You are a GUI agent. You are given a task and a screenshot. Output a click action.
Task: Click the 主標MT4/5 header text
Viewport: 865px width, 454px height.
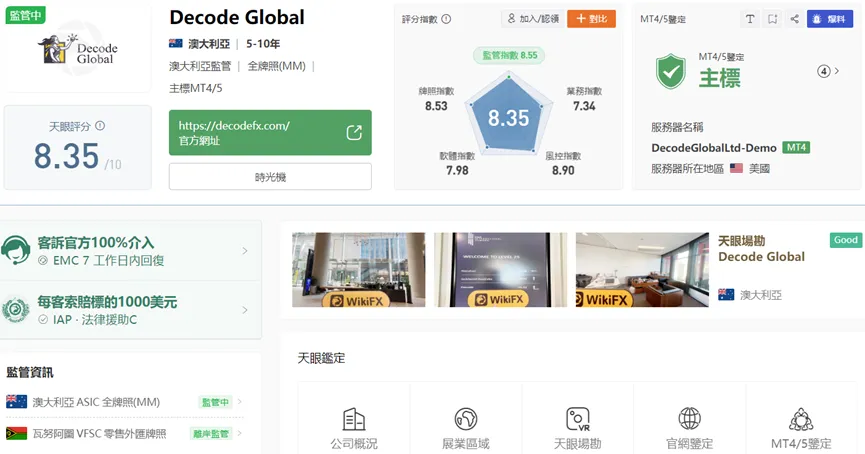click(196, 88)
